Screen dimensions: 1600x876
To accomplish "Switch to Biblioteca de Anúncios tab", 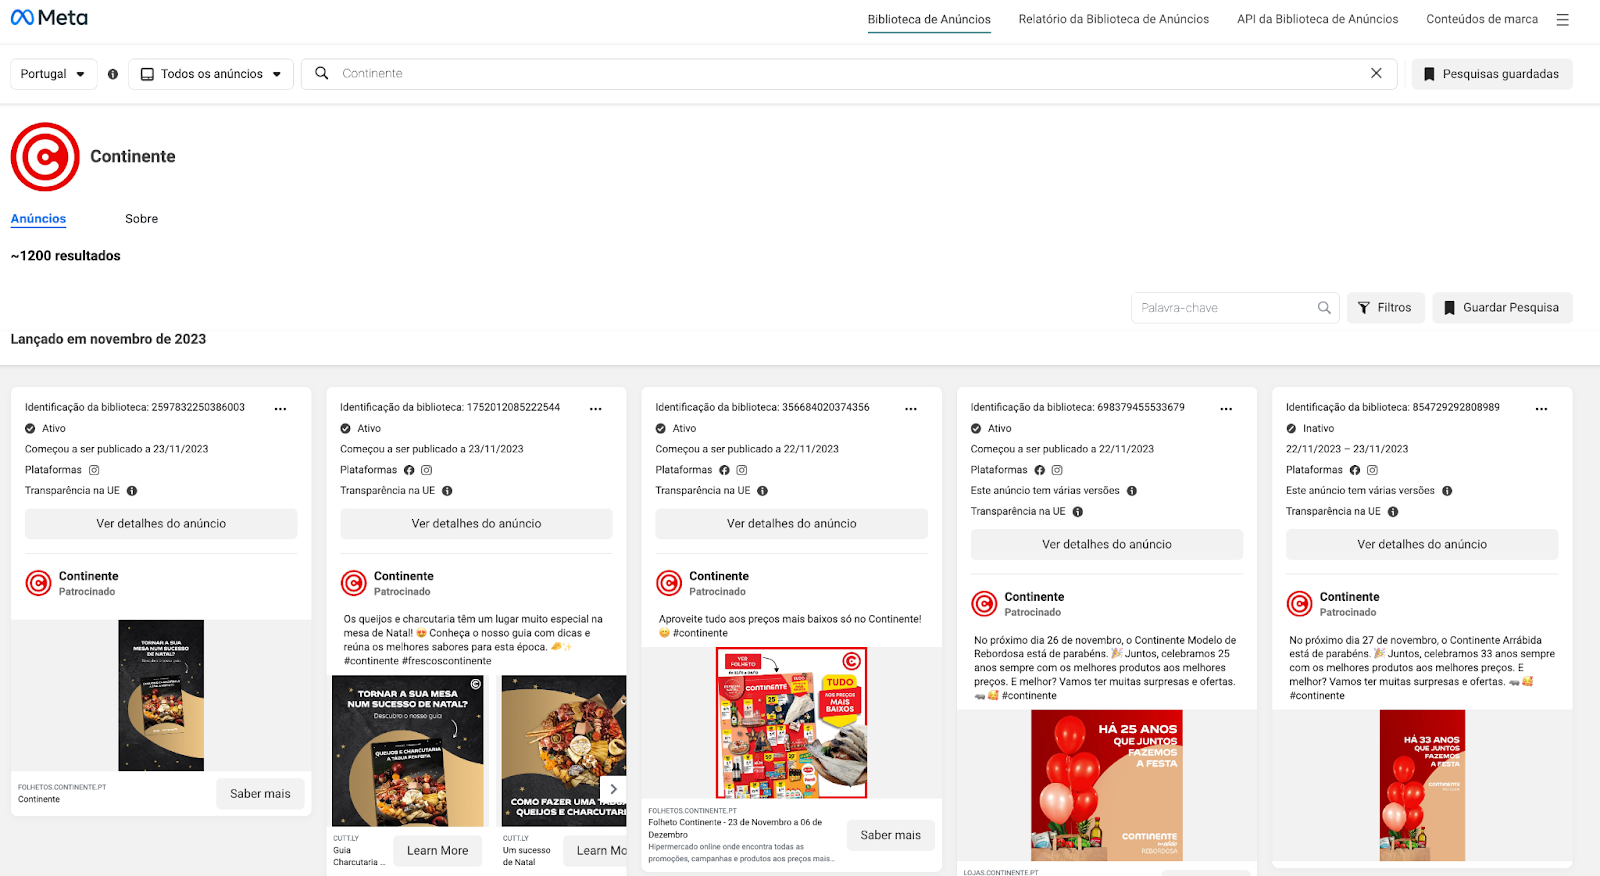I will click(x=929, y=19).
